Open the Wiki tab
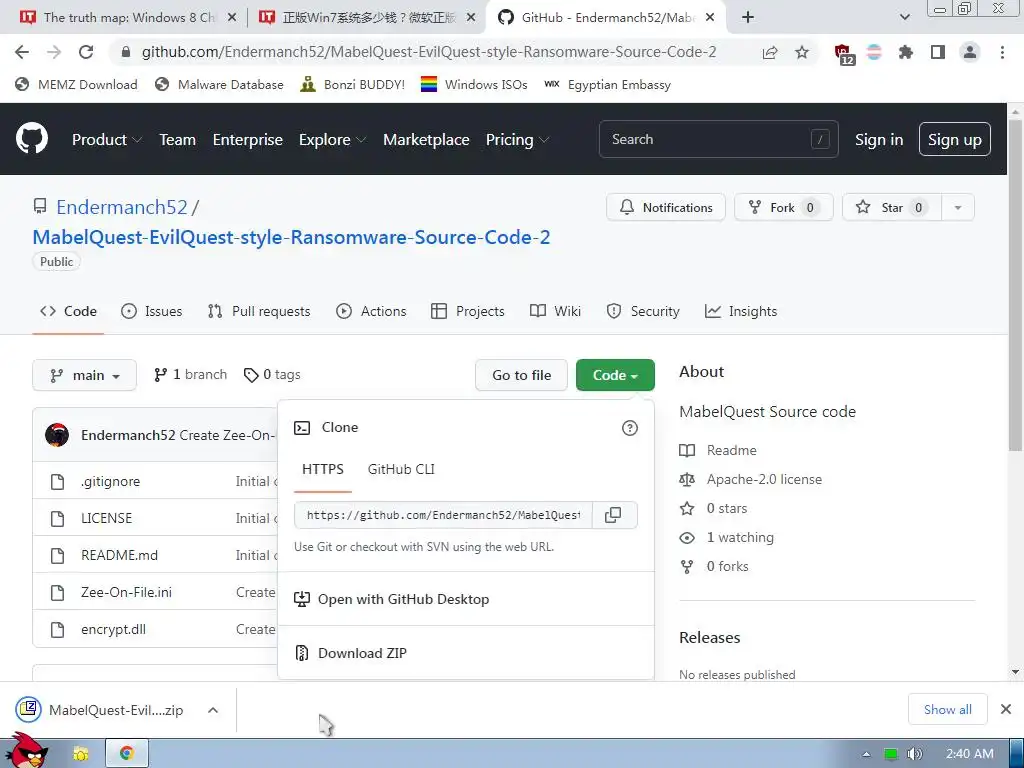The height and width of the screenshot is (768, 1024). click(555, 312)
